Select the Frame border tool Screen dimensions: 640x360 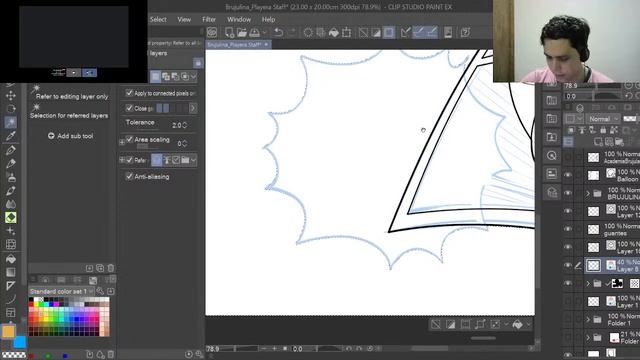coord(11,313)
